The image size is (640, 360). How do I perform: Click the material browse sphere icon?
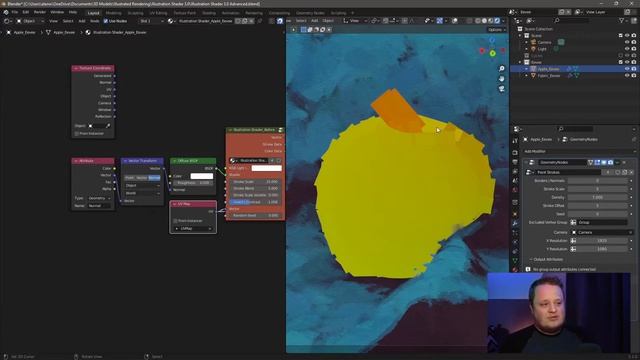point(171,21)
